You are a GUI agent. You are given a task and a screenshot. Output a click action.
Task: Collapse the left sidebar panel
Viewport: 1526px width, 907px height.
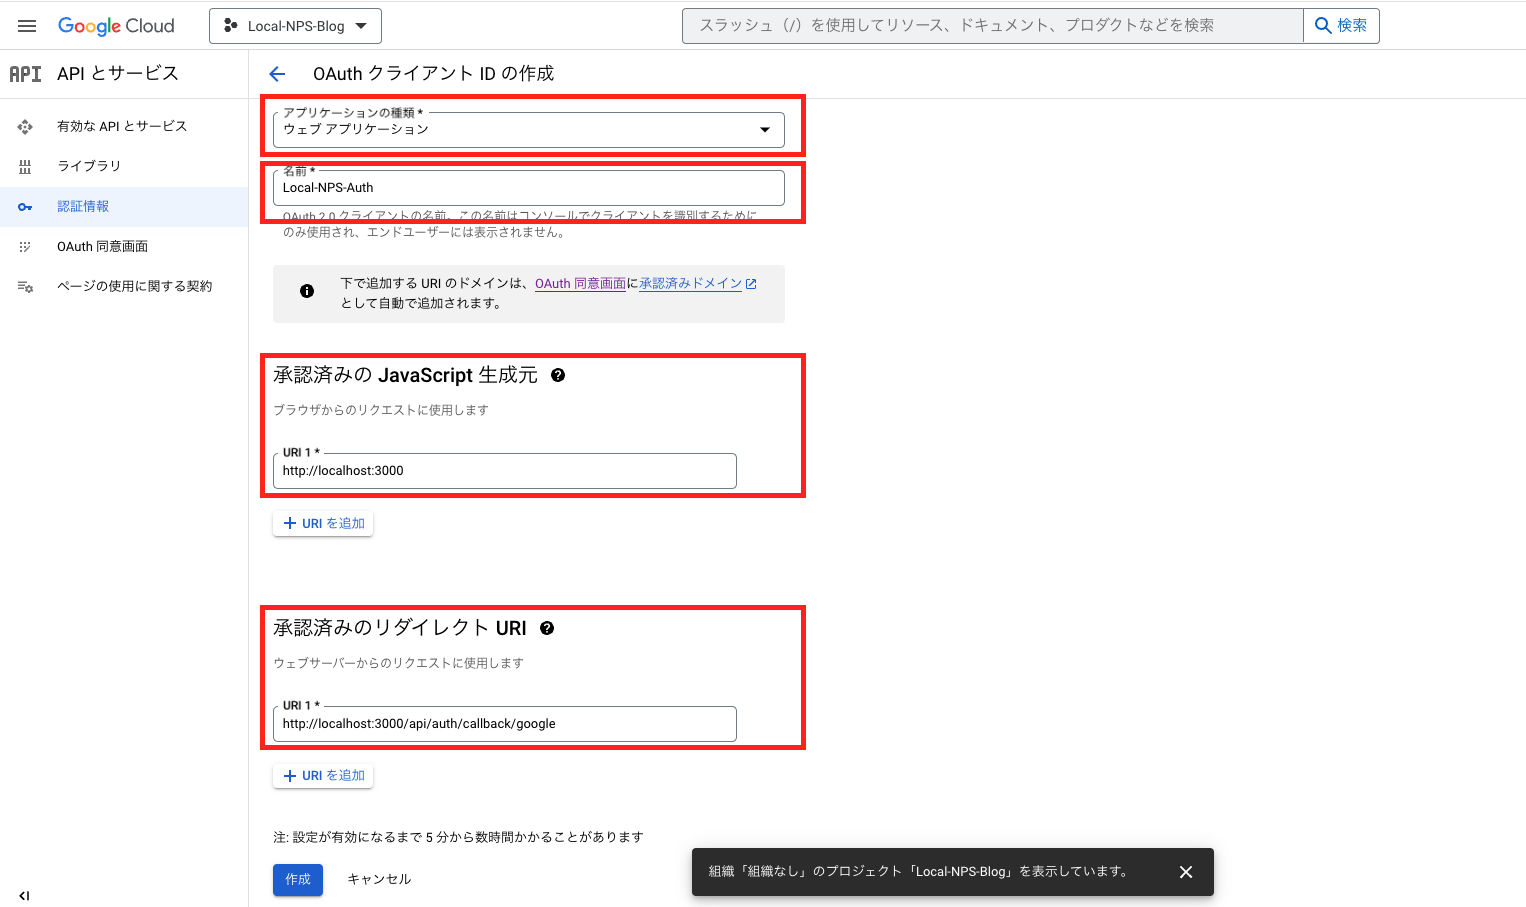(23, 895)
